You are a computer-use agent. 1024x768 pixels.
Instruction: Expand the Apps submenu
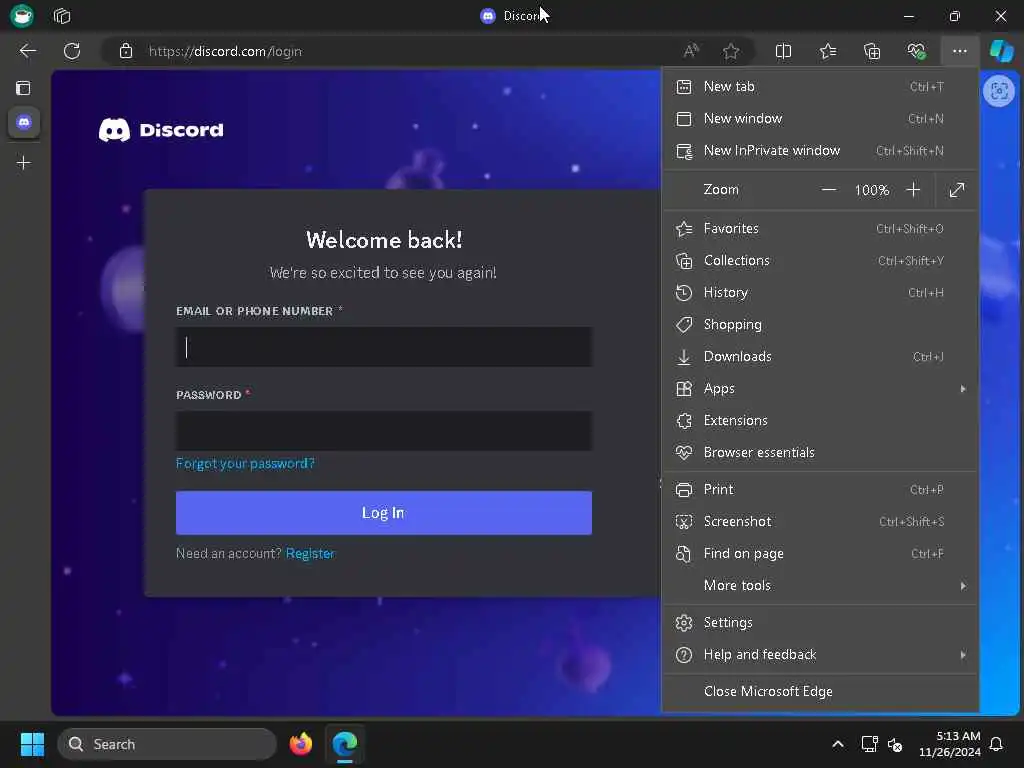(x=820, y=389)
